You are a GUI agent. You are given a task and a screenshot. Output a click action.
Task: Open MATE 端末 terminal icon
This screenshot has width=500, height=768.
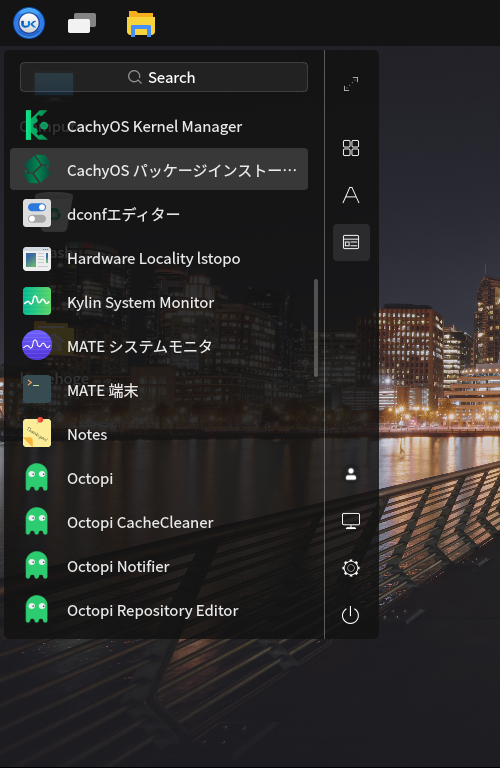coord(37,389)
